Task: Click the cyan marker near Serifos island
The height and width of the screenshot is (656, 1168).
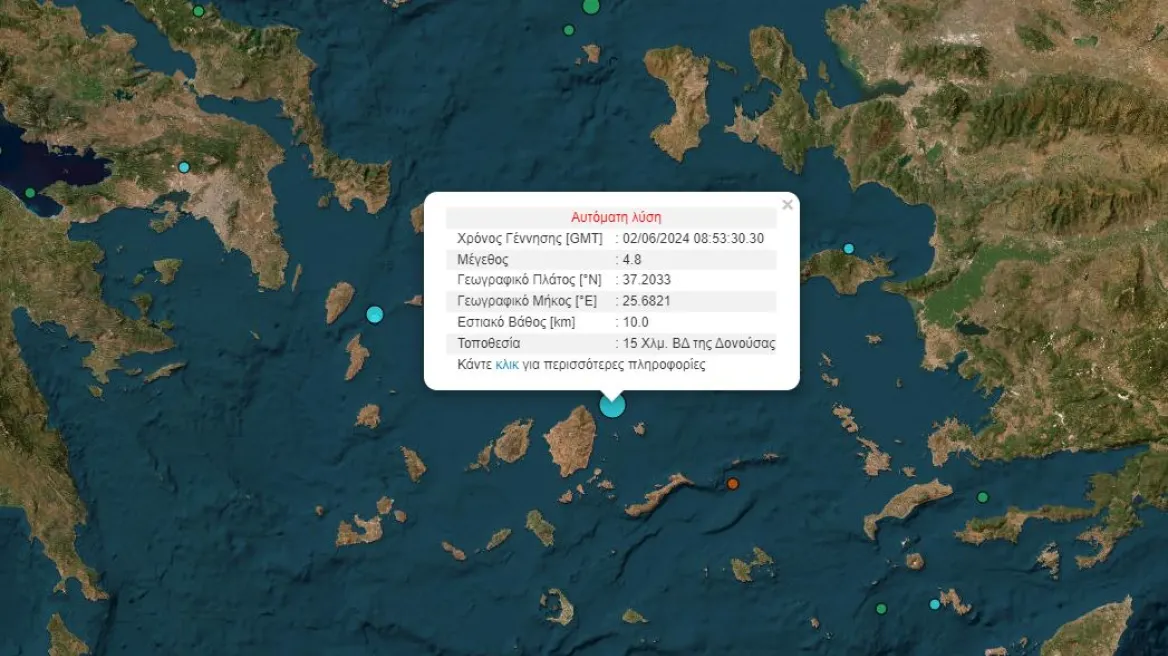Action: 375,313
